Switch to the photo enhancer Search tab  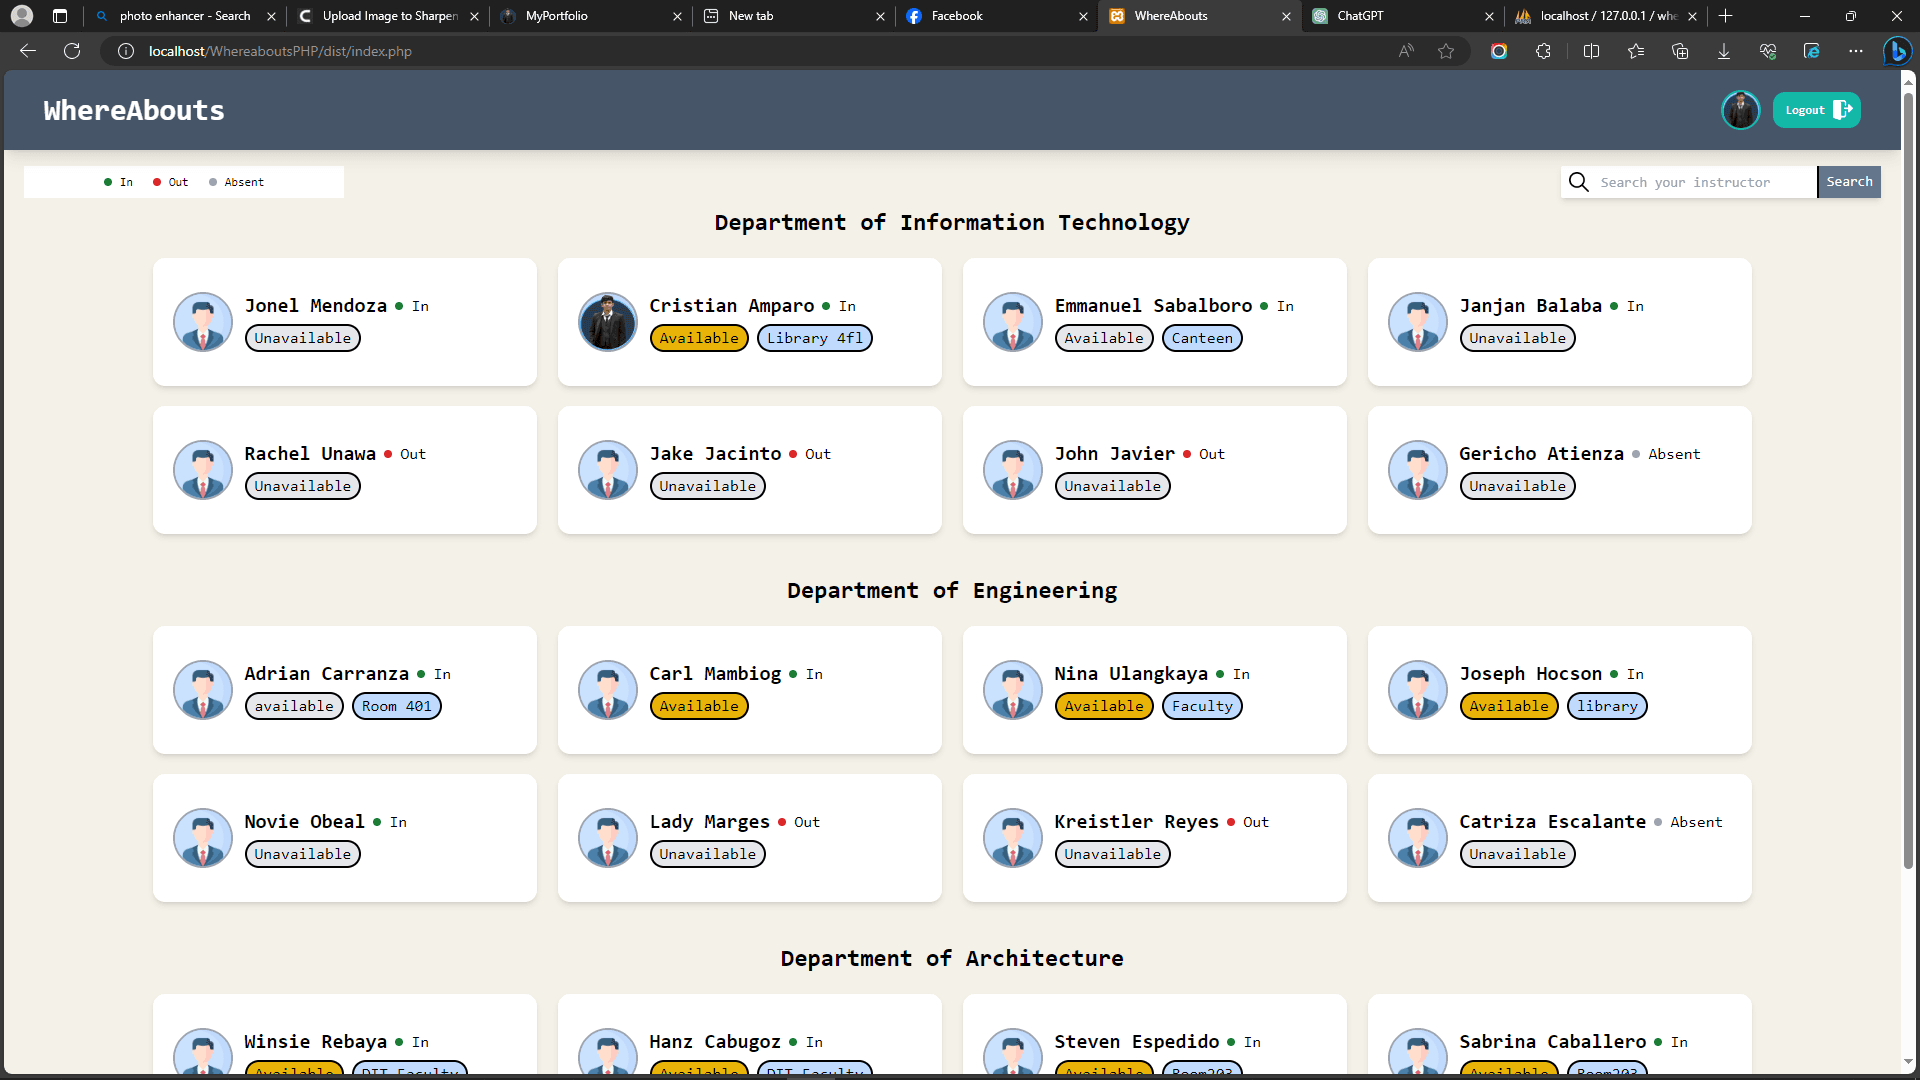pyautogui.click(x=185, y=16)
